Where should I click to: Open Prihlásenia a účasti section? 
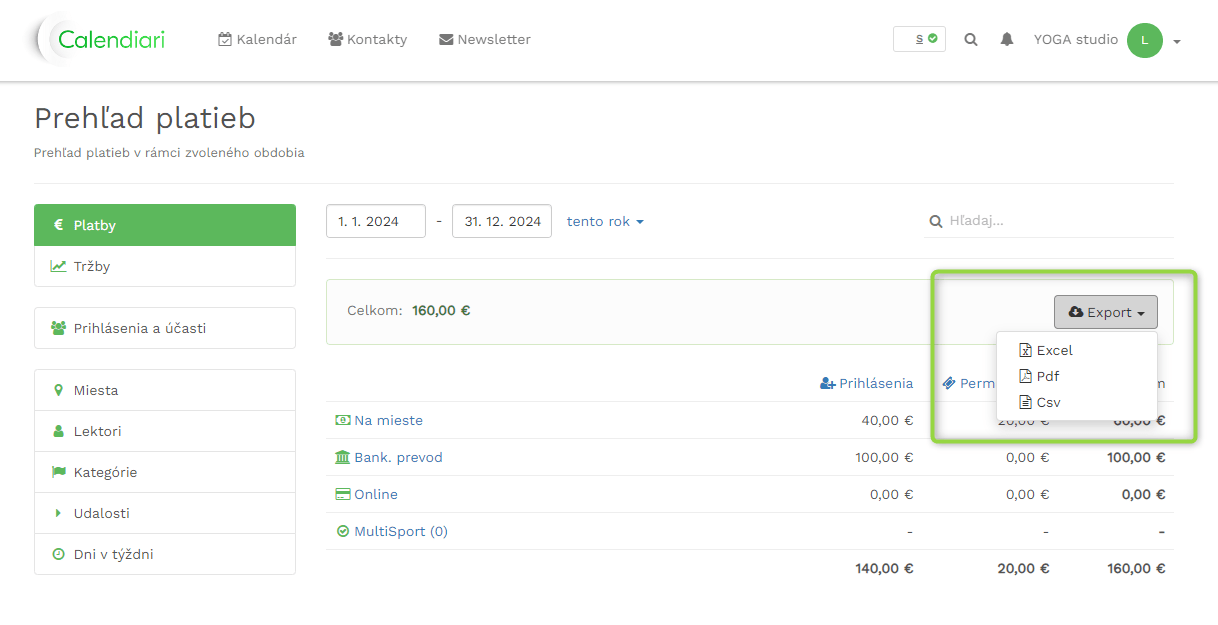pyautogui.click(x=165, y=328)
